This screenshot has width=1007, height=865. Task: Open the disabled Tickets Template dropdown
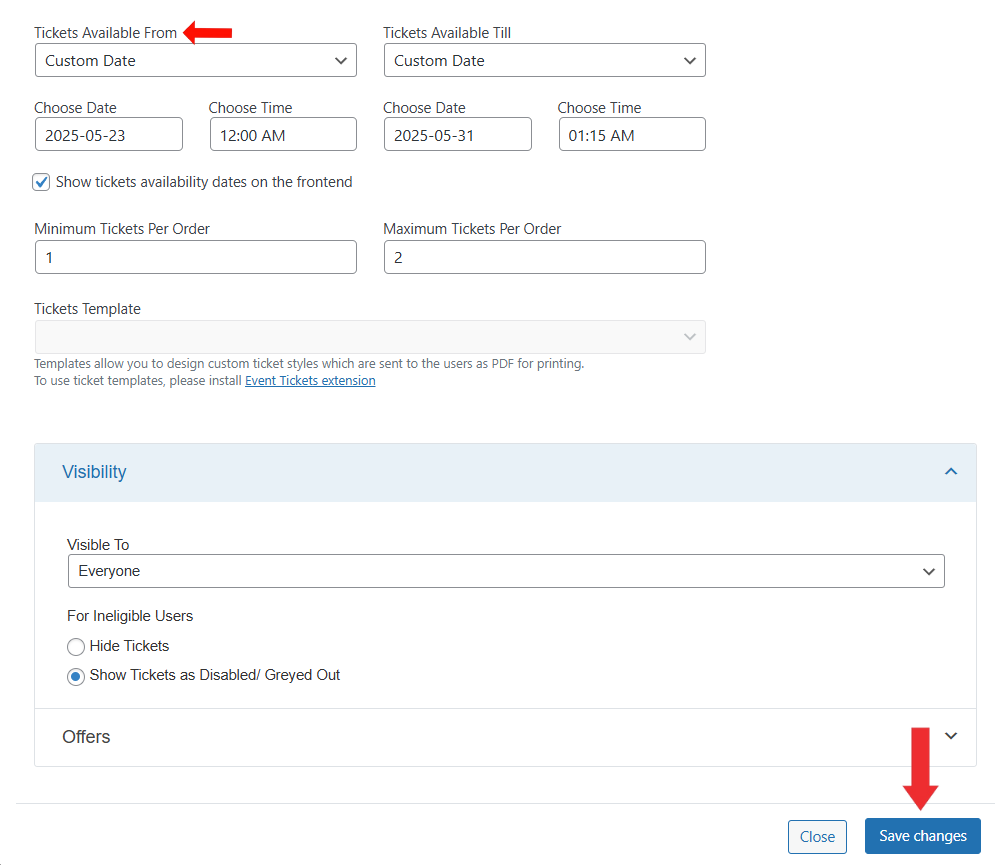(x=370, y=336)
